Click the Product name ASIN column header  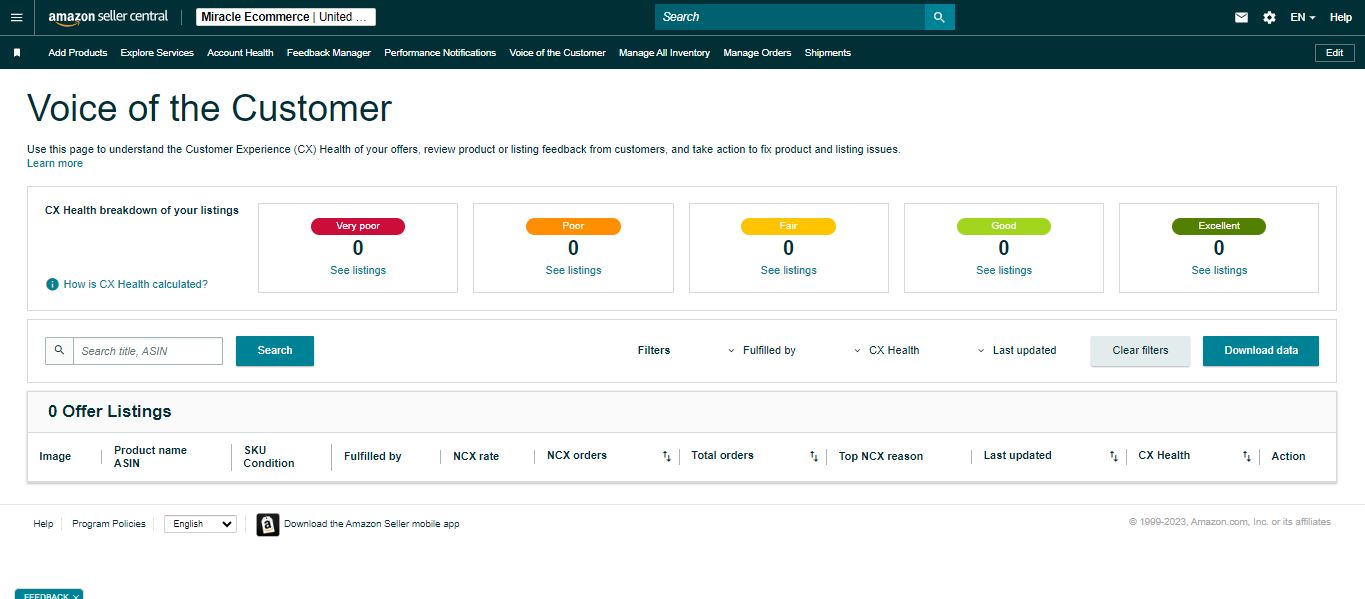[150, 457]
